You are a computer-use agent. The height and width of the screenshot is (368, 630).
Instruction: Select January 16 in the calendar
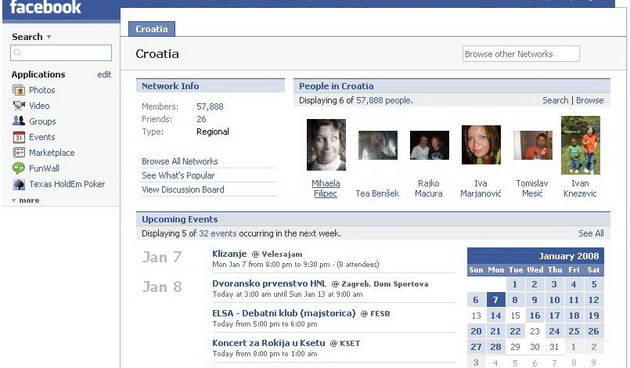535,315
